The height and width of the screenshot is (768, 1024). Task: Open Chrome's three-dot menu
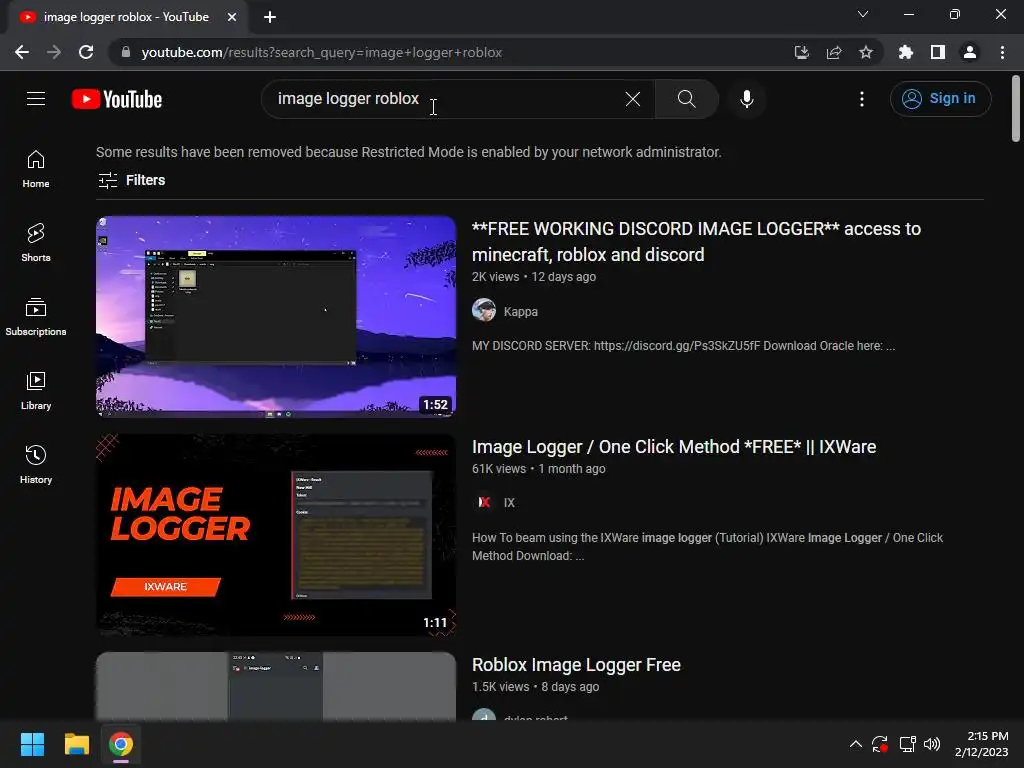pos(1002,52)
